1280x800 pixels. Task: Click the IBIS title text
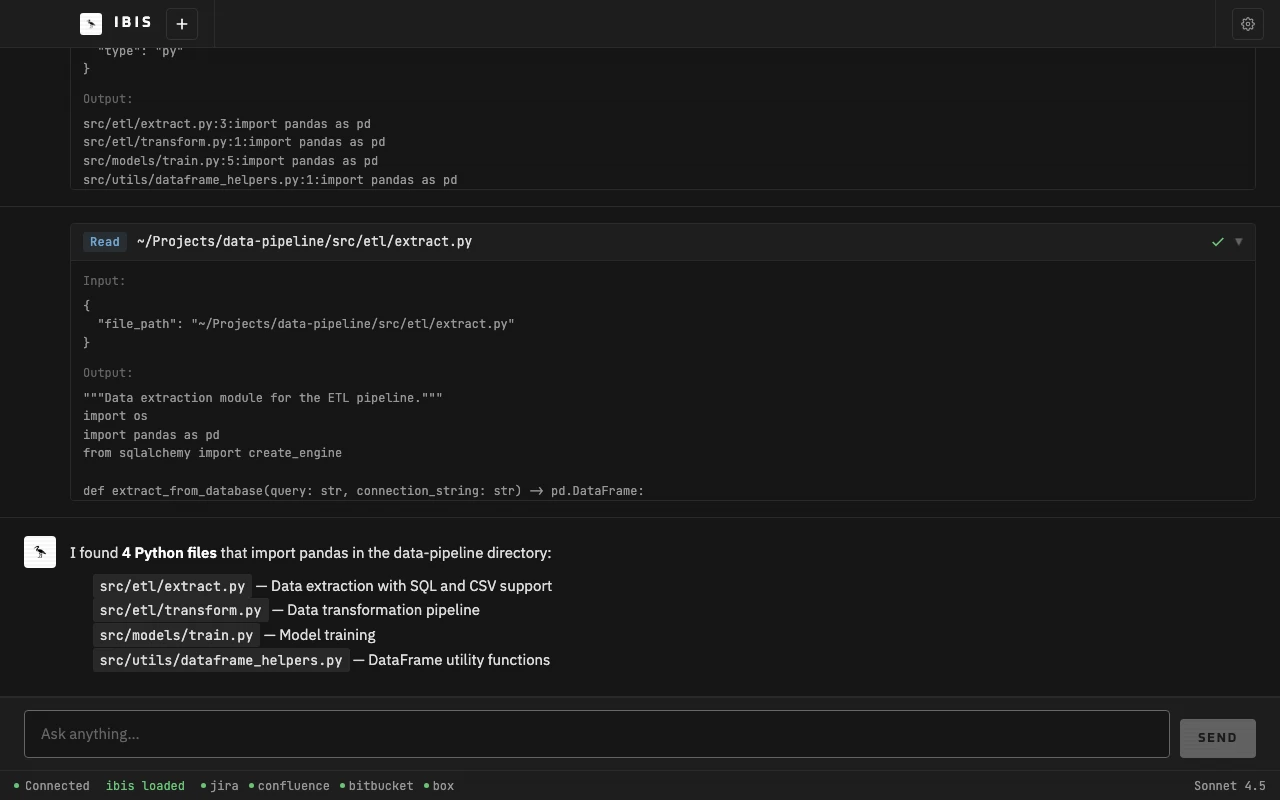(133, 22)
